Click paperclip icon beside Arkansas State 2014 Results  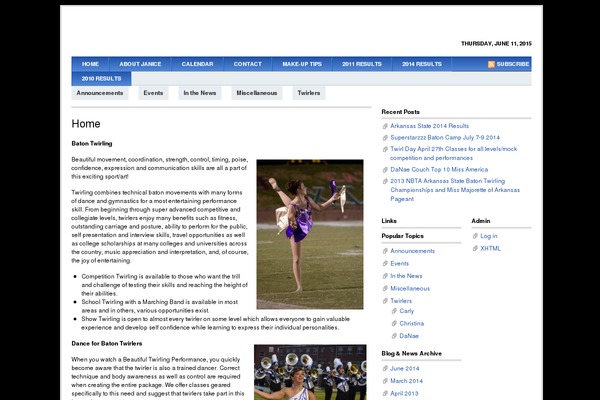[x=385, y=126]
